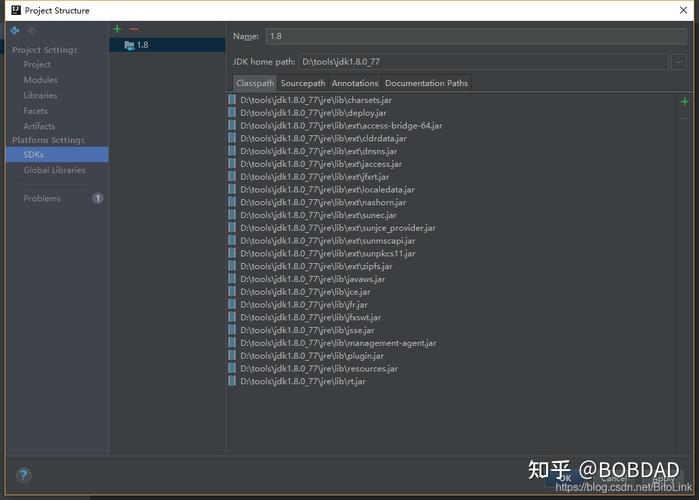Select the sunec.jar classpath entry
The image size is (699, 500).
(x=319, y=215)
